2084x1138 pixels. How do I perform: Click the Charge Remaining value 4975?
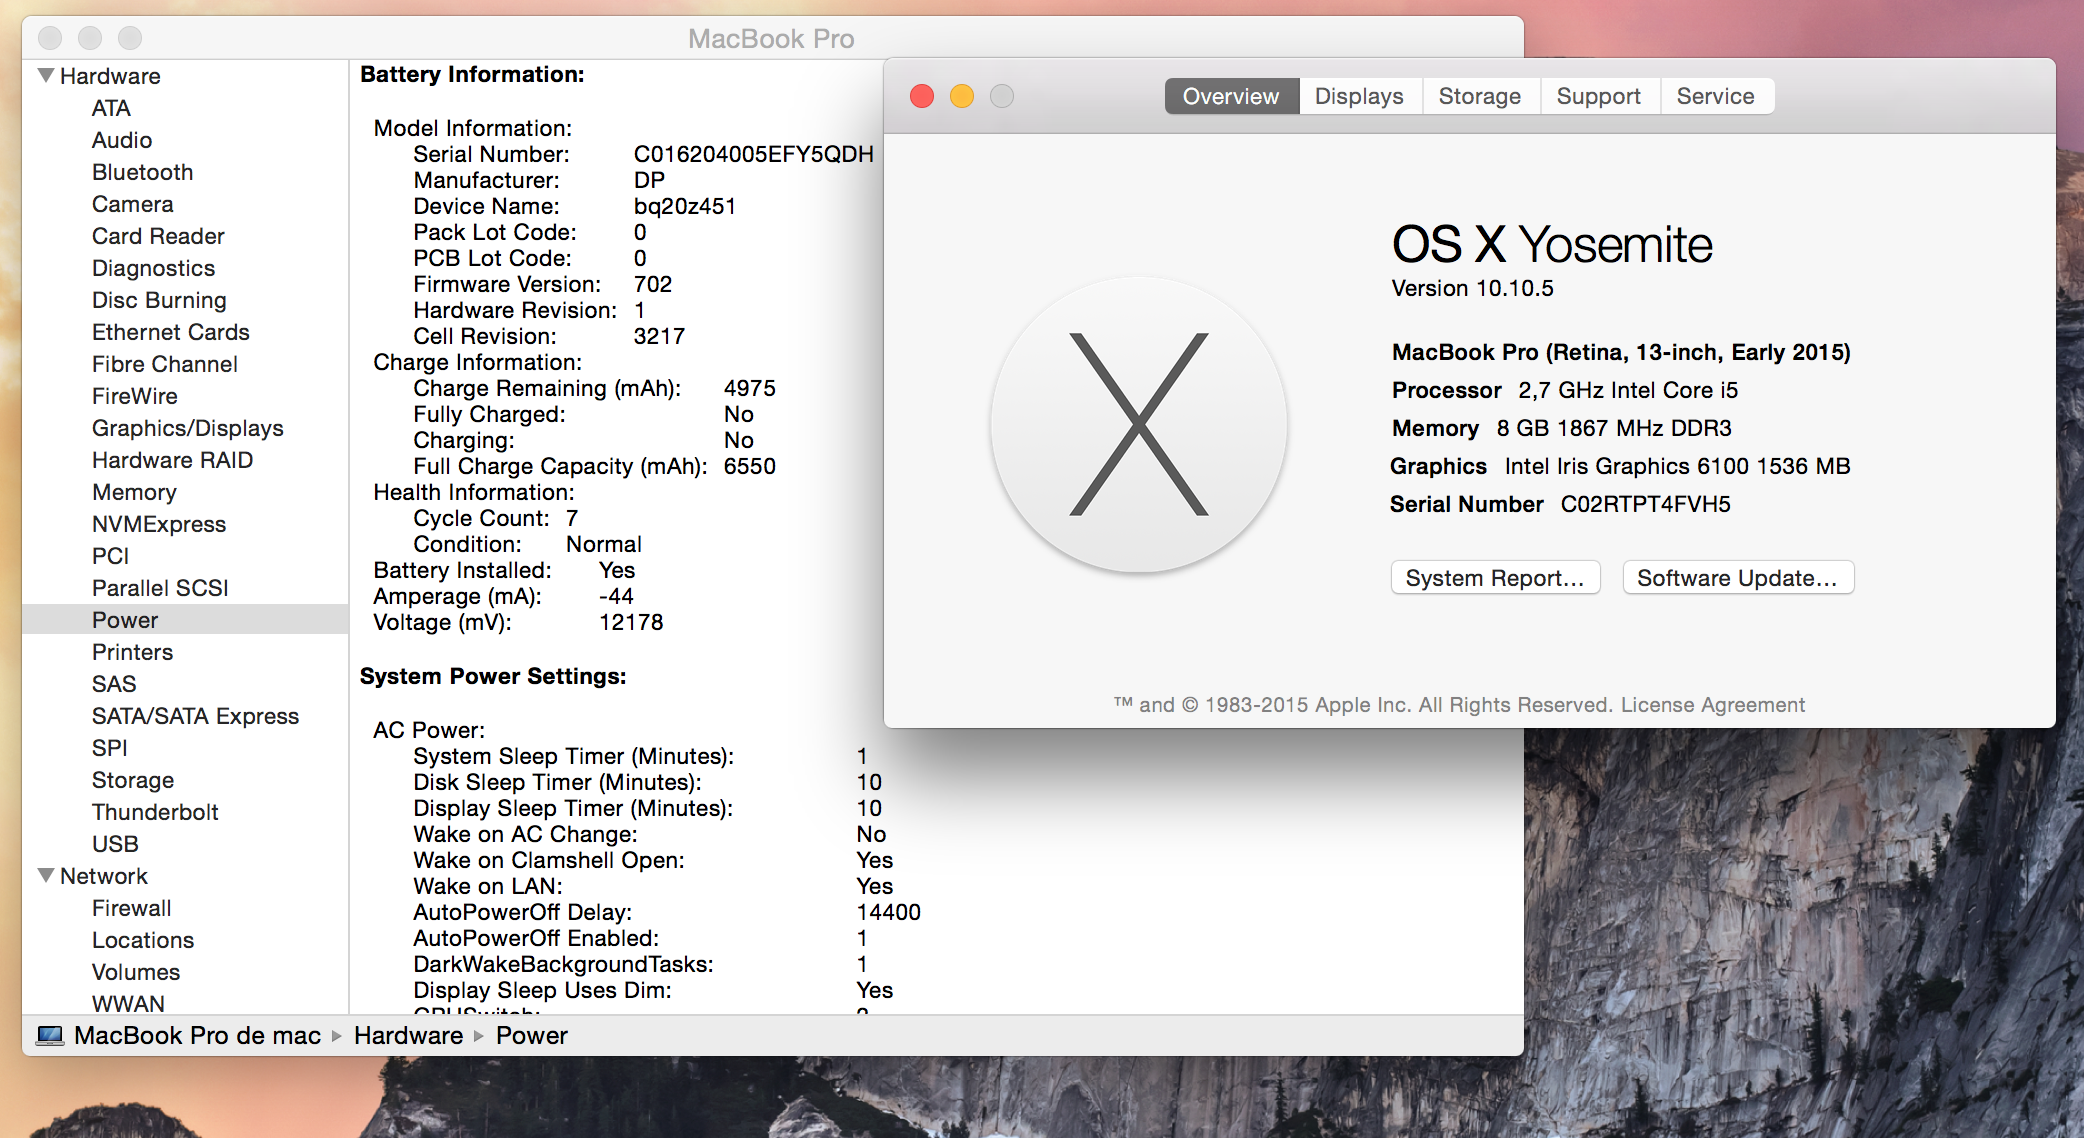click(x=750, y=388)
